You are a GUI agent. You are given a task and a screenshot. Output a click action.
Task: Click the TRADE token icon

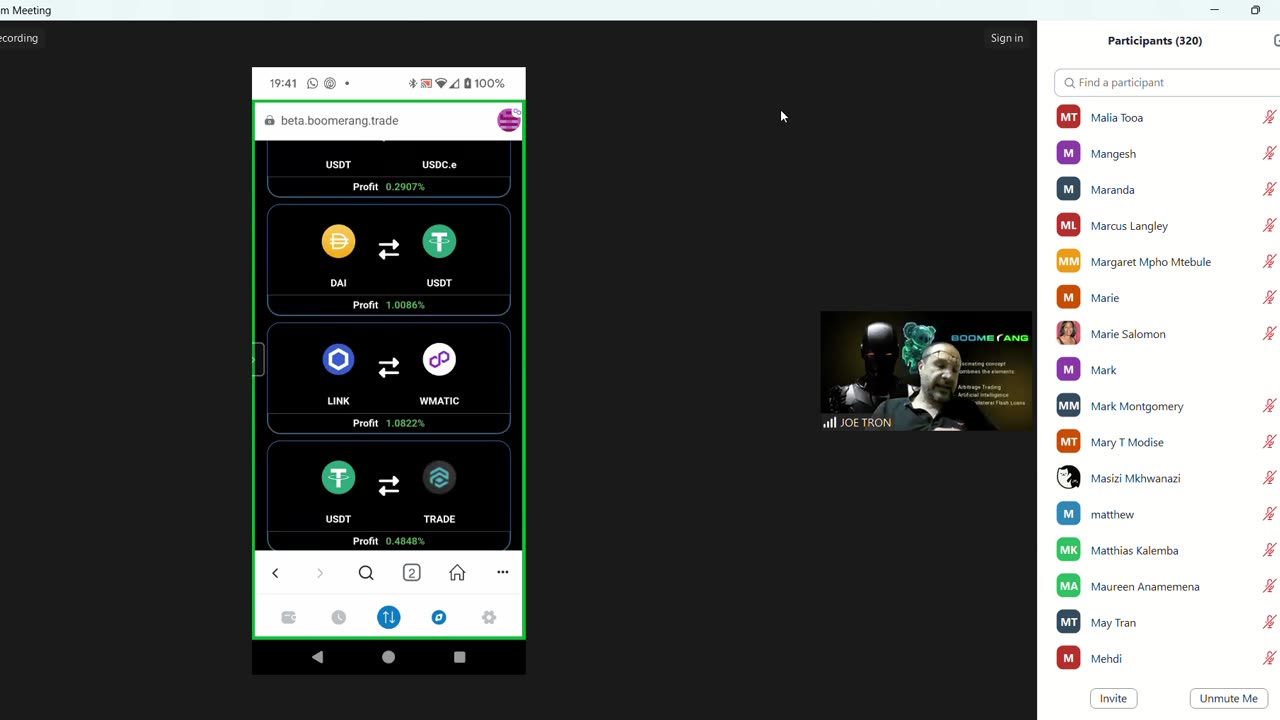click(439, 478)
